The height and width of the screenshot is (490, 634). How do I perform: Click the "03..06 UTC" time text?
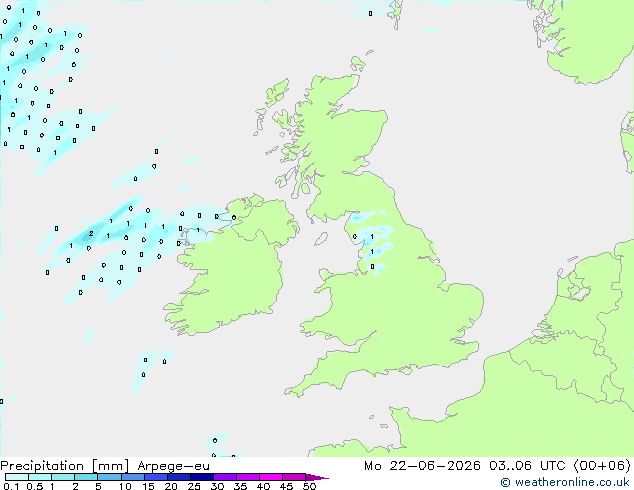tap(527, 466)
